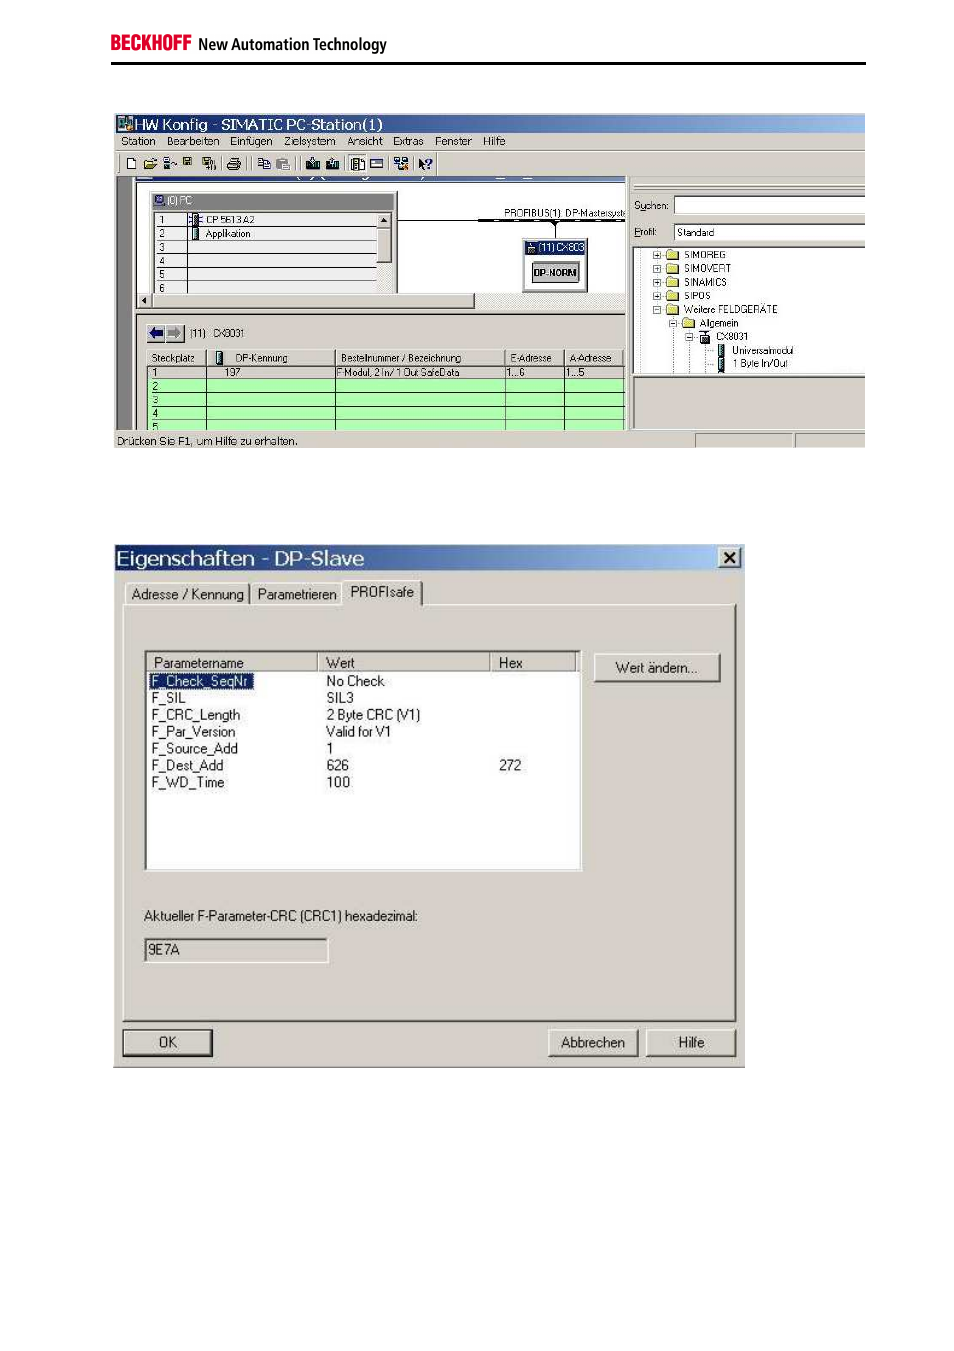Viewport: 954px width, 1351px height.
Task: Select CP 5613 A2 row in PC rack
Action: [265, 219]
